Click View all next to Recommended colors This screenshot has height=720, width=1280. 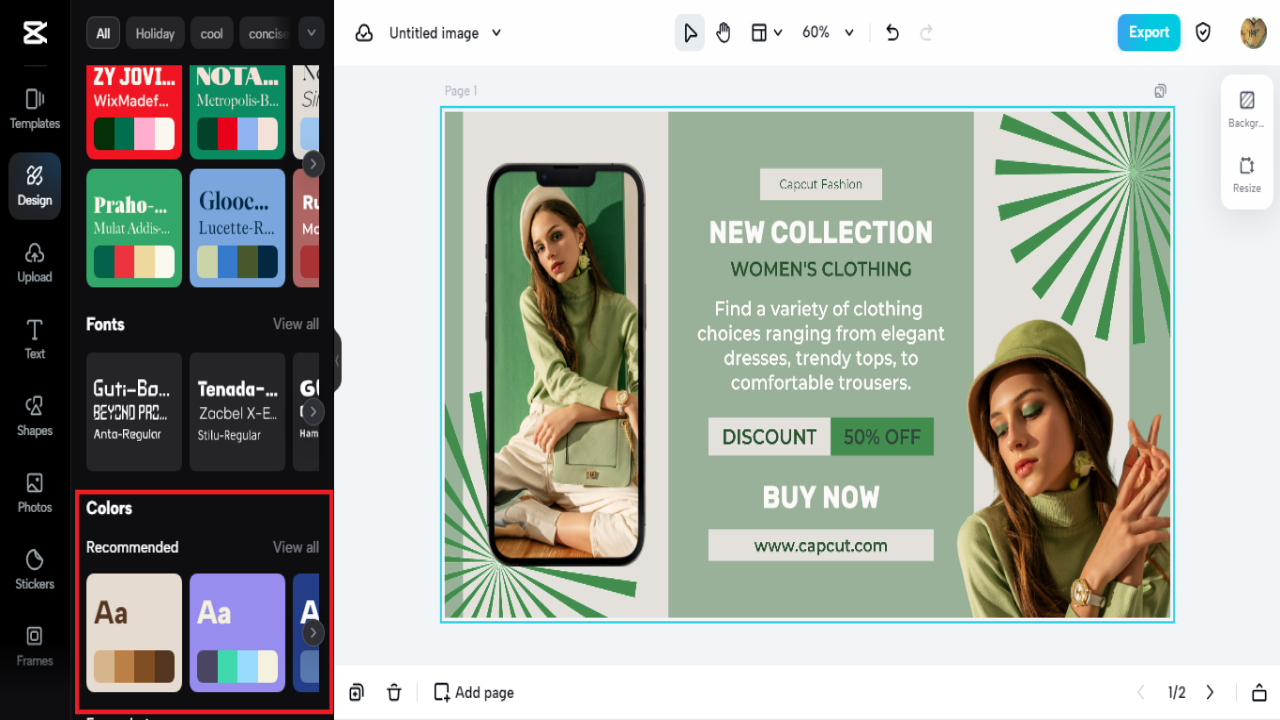point(296,547)
